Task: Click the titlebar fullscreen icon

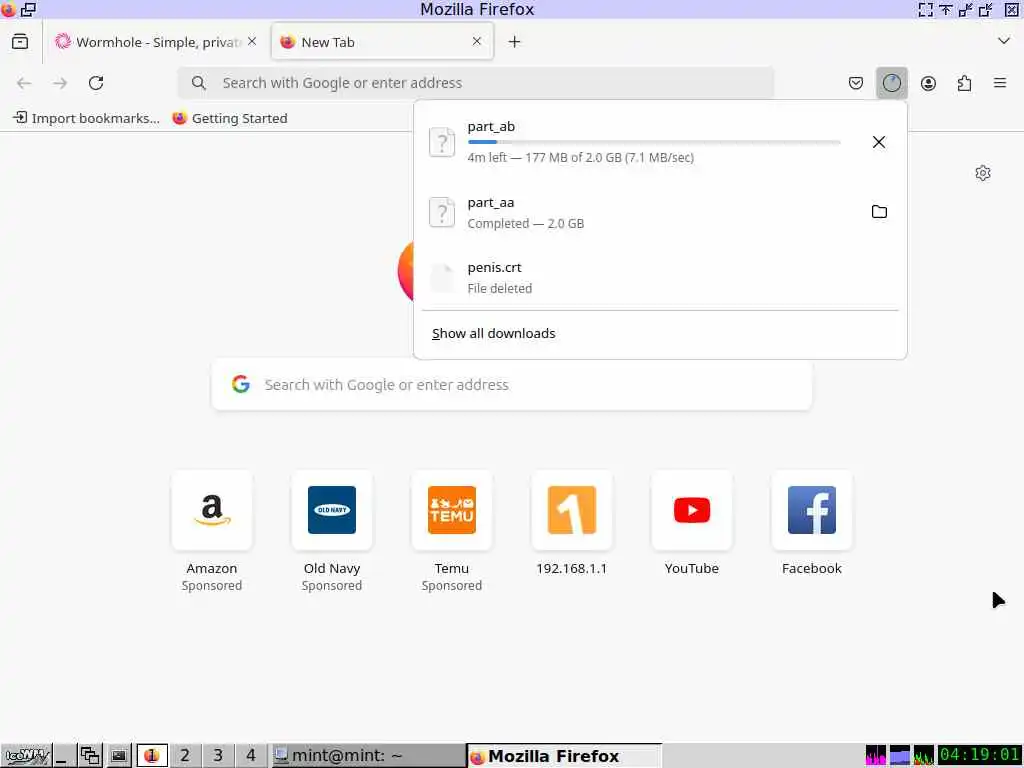Action: point(925,9)
